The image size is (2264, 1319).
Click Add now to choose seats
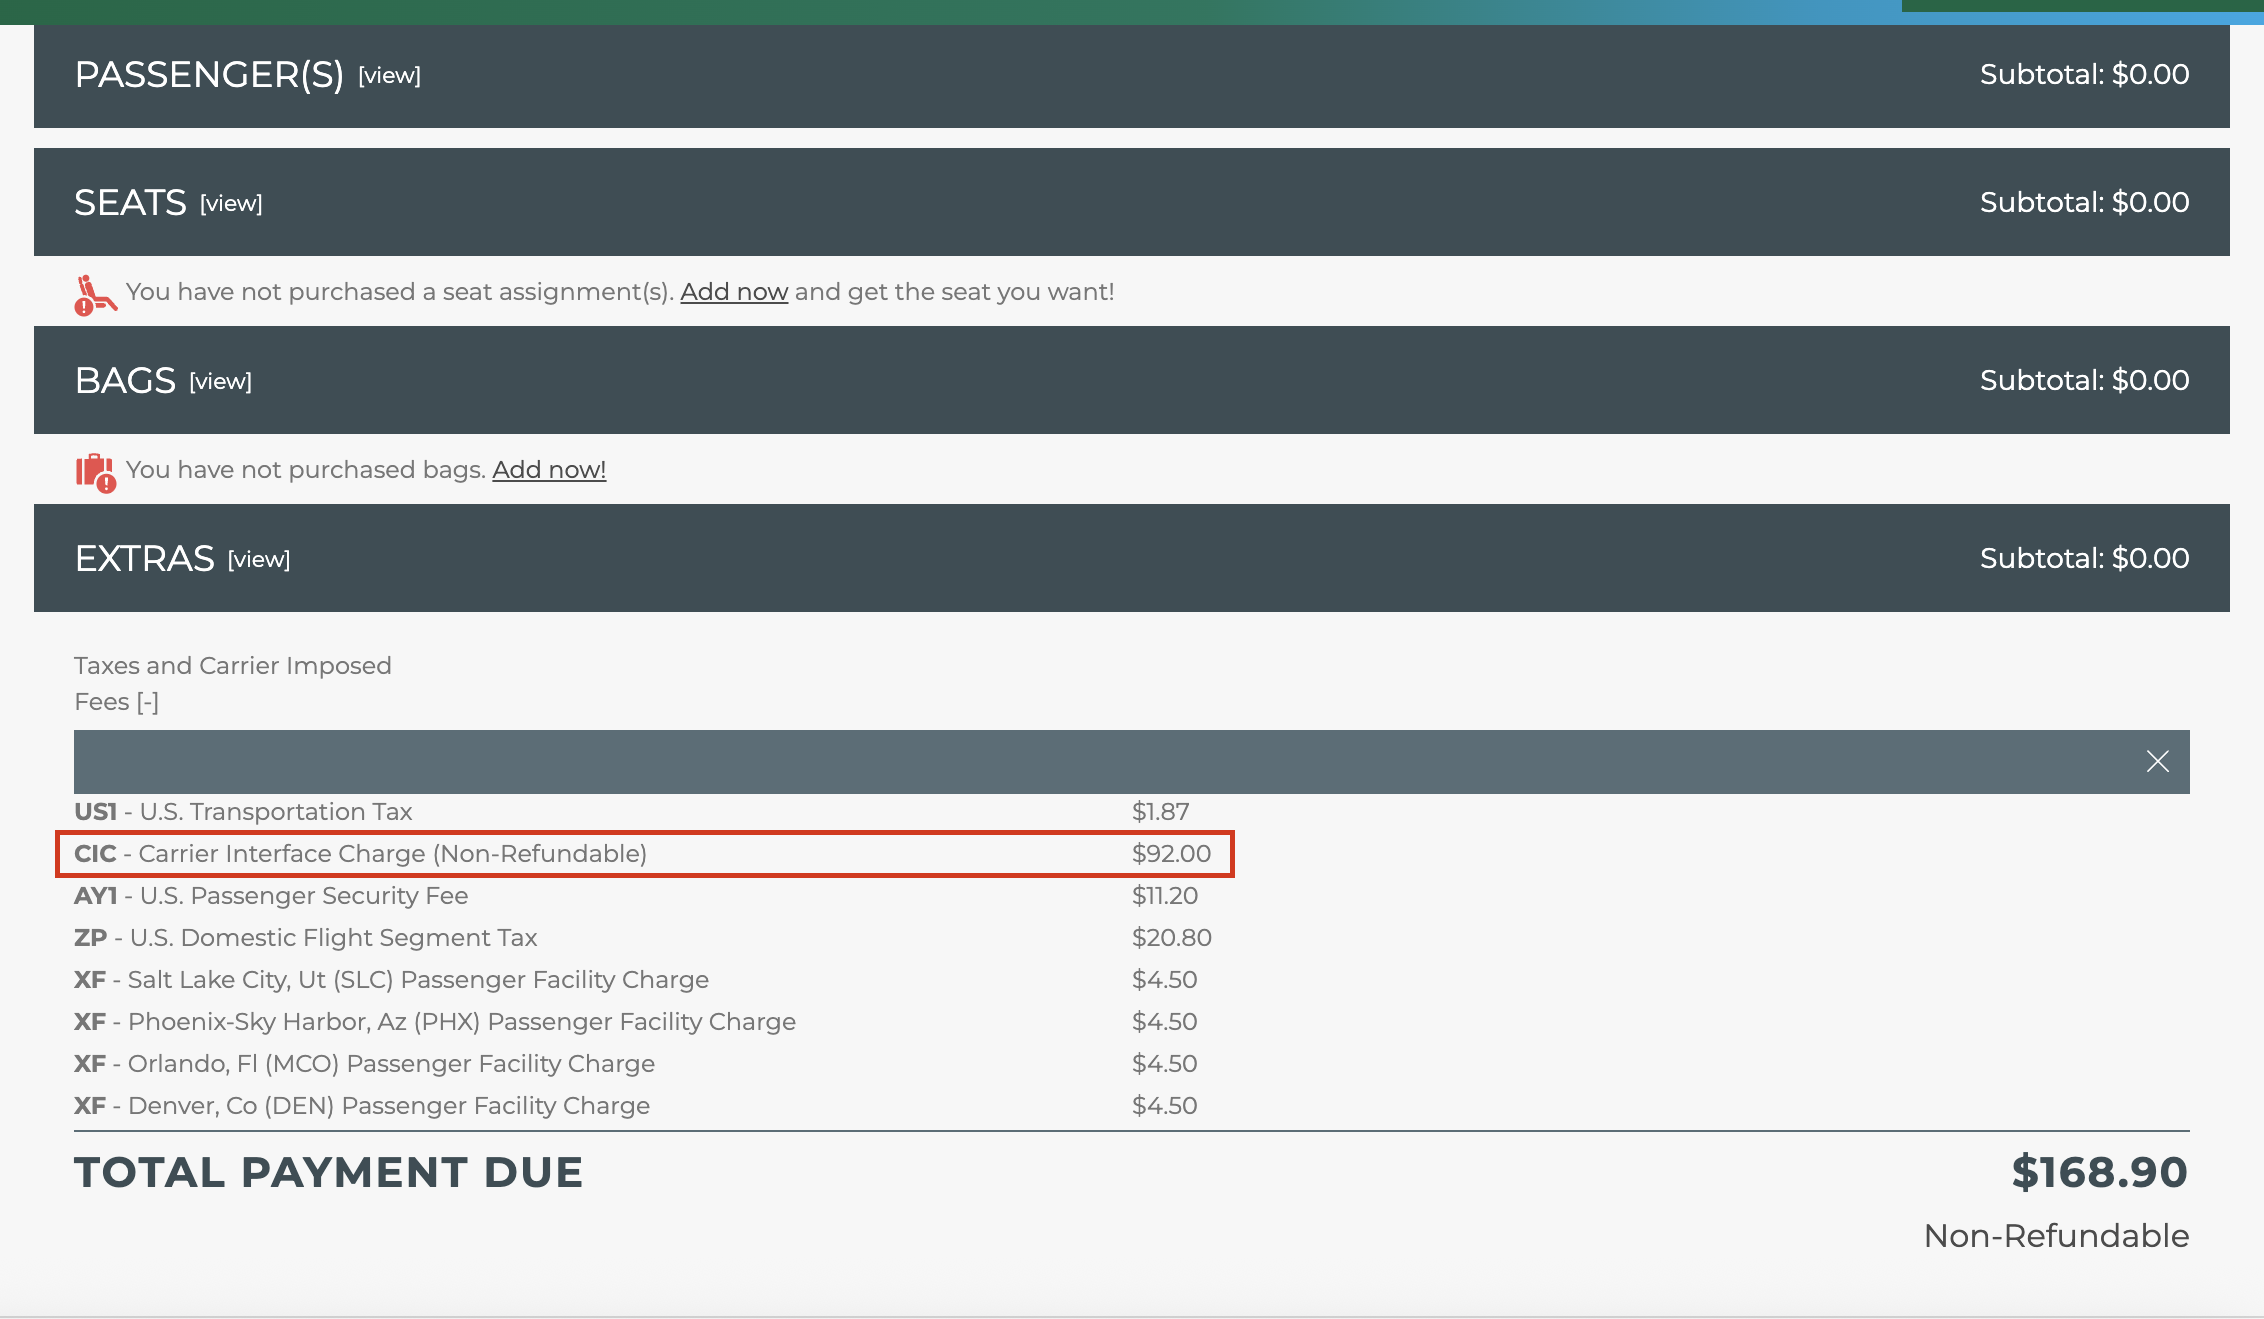click(734, 292)
